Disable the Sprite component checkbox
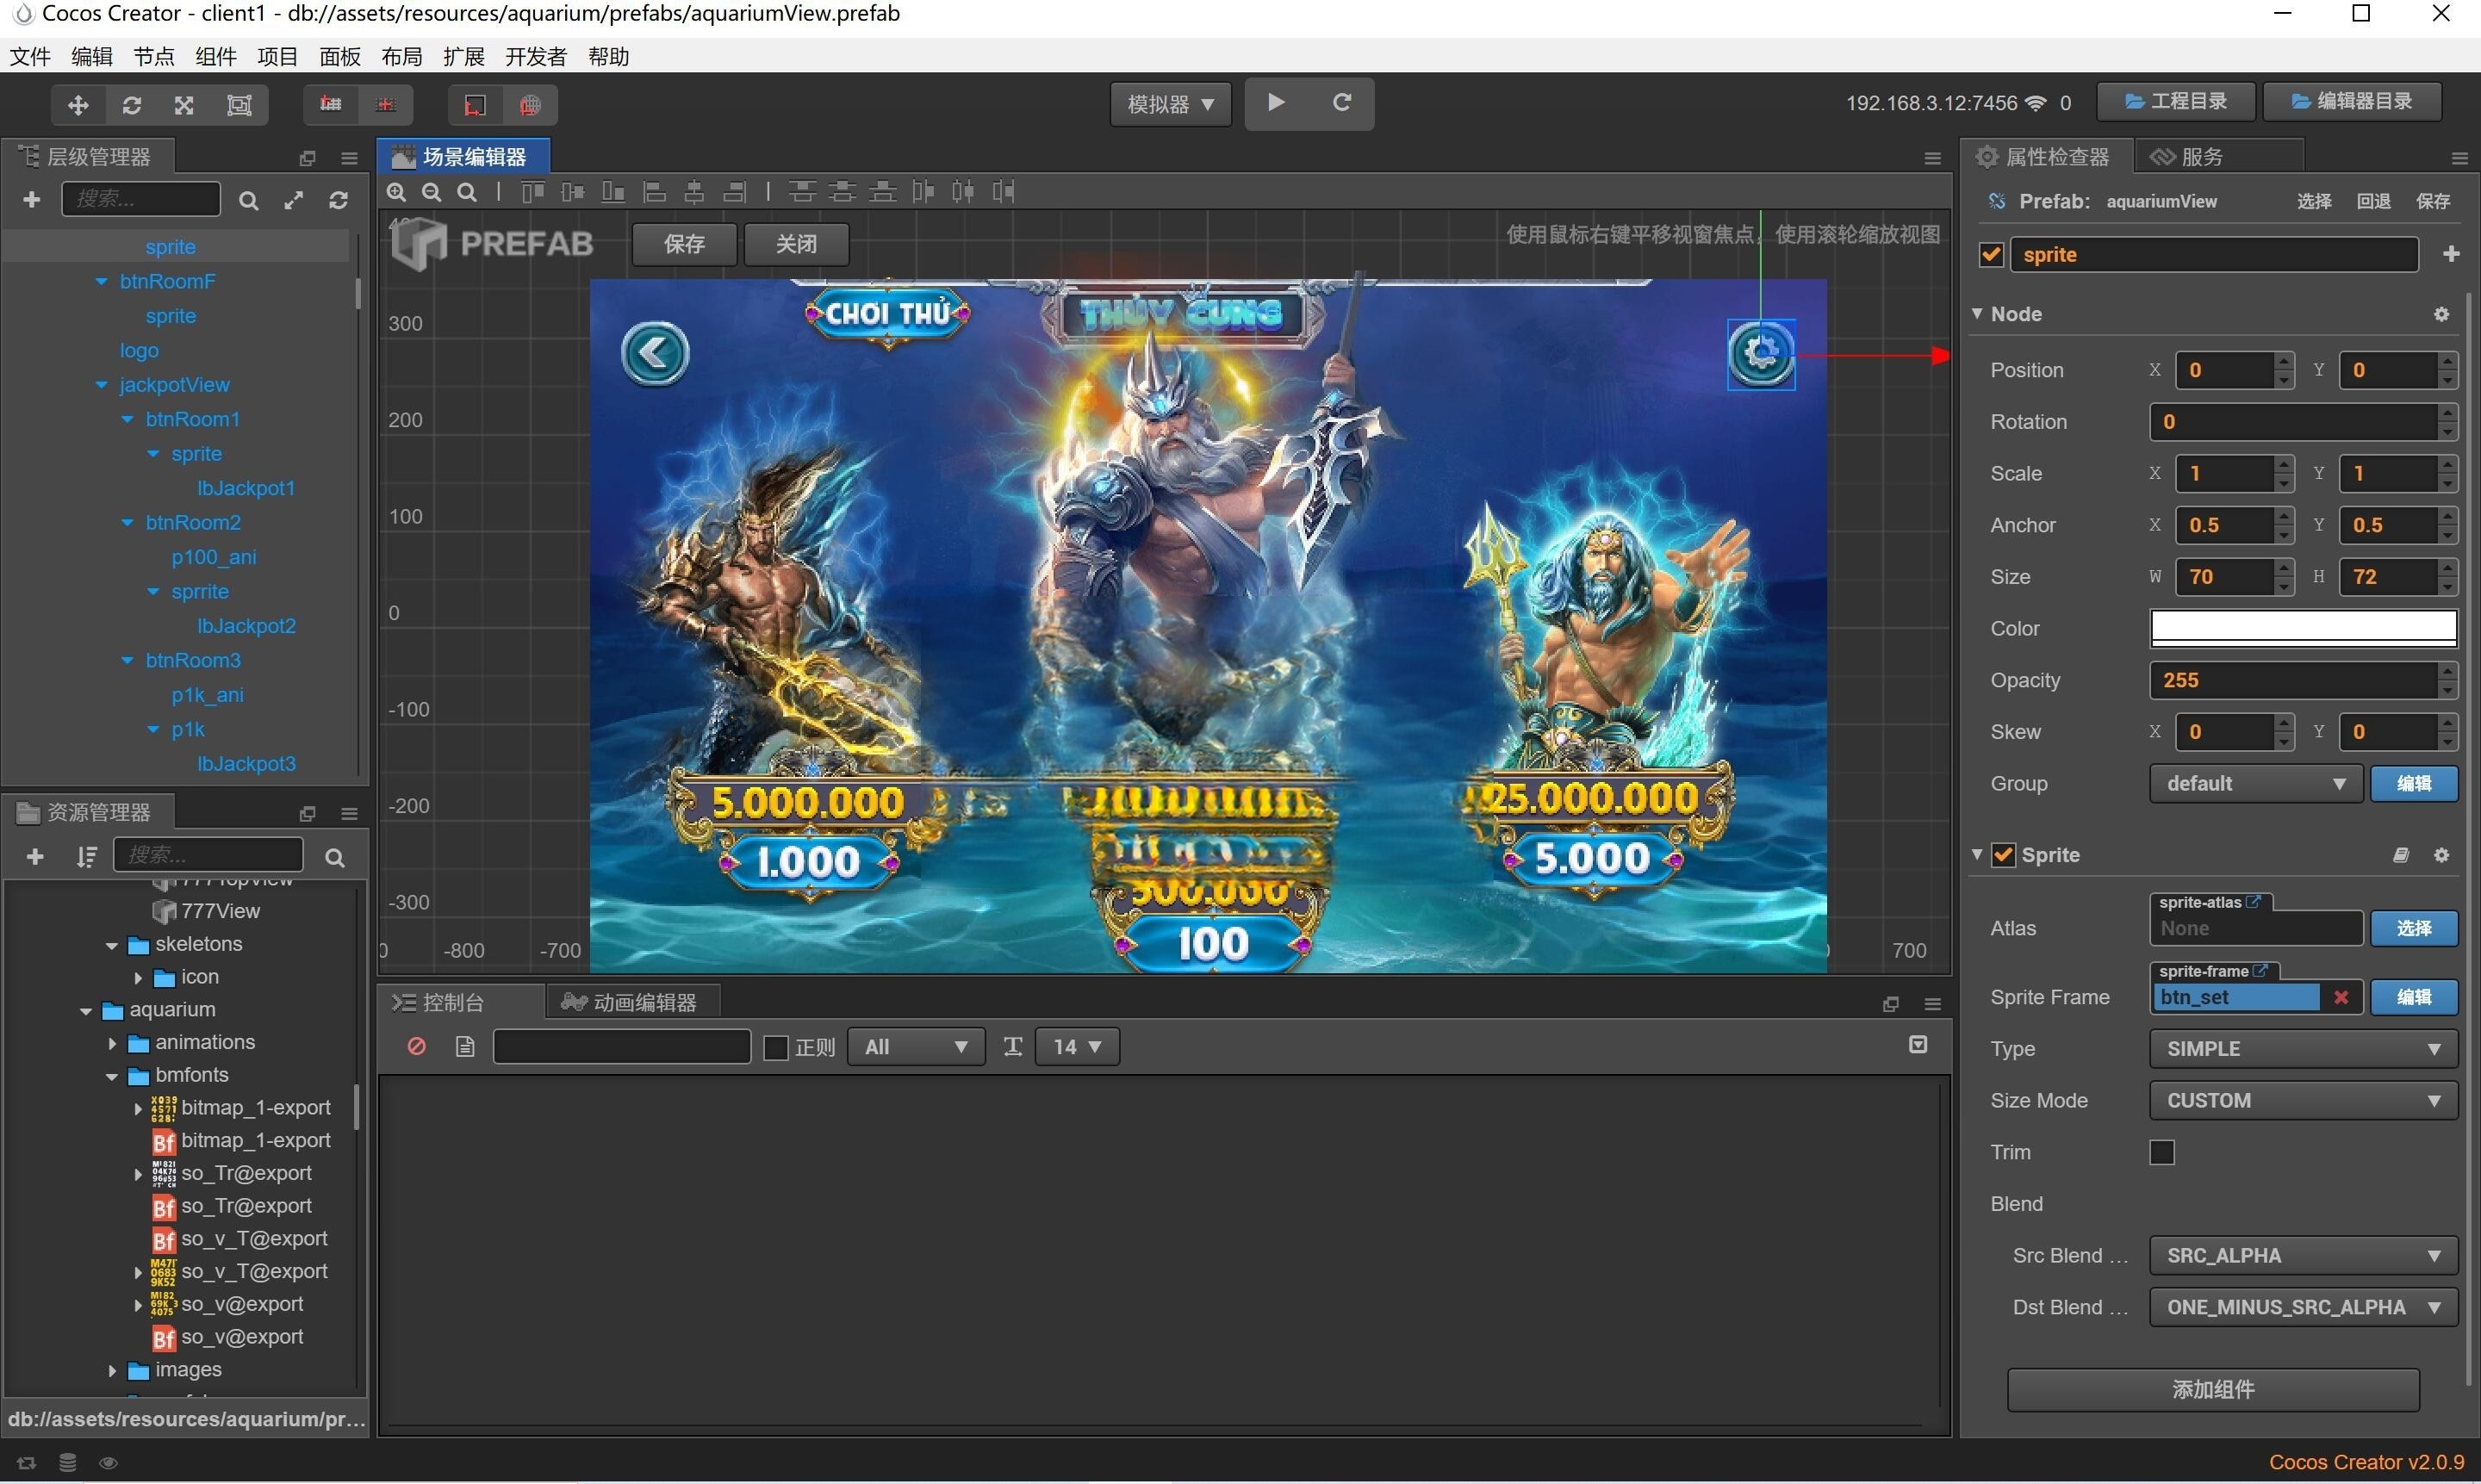Viewport: 2481px width, 1484px height. click(x=2003, y=855)
